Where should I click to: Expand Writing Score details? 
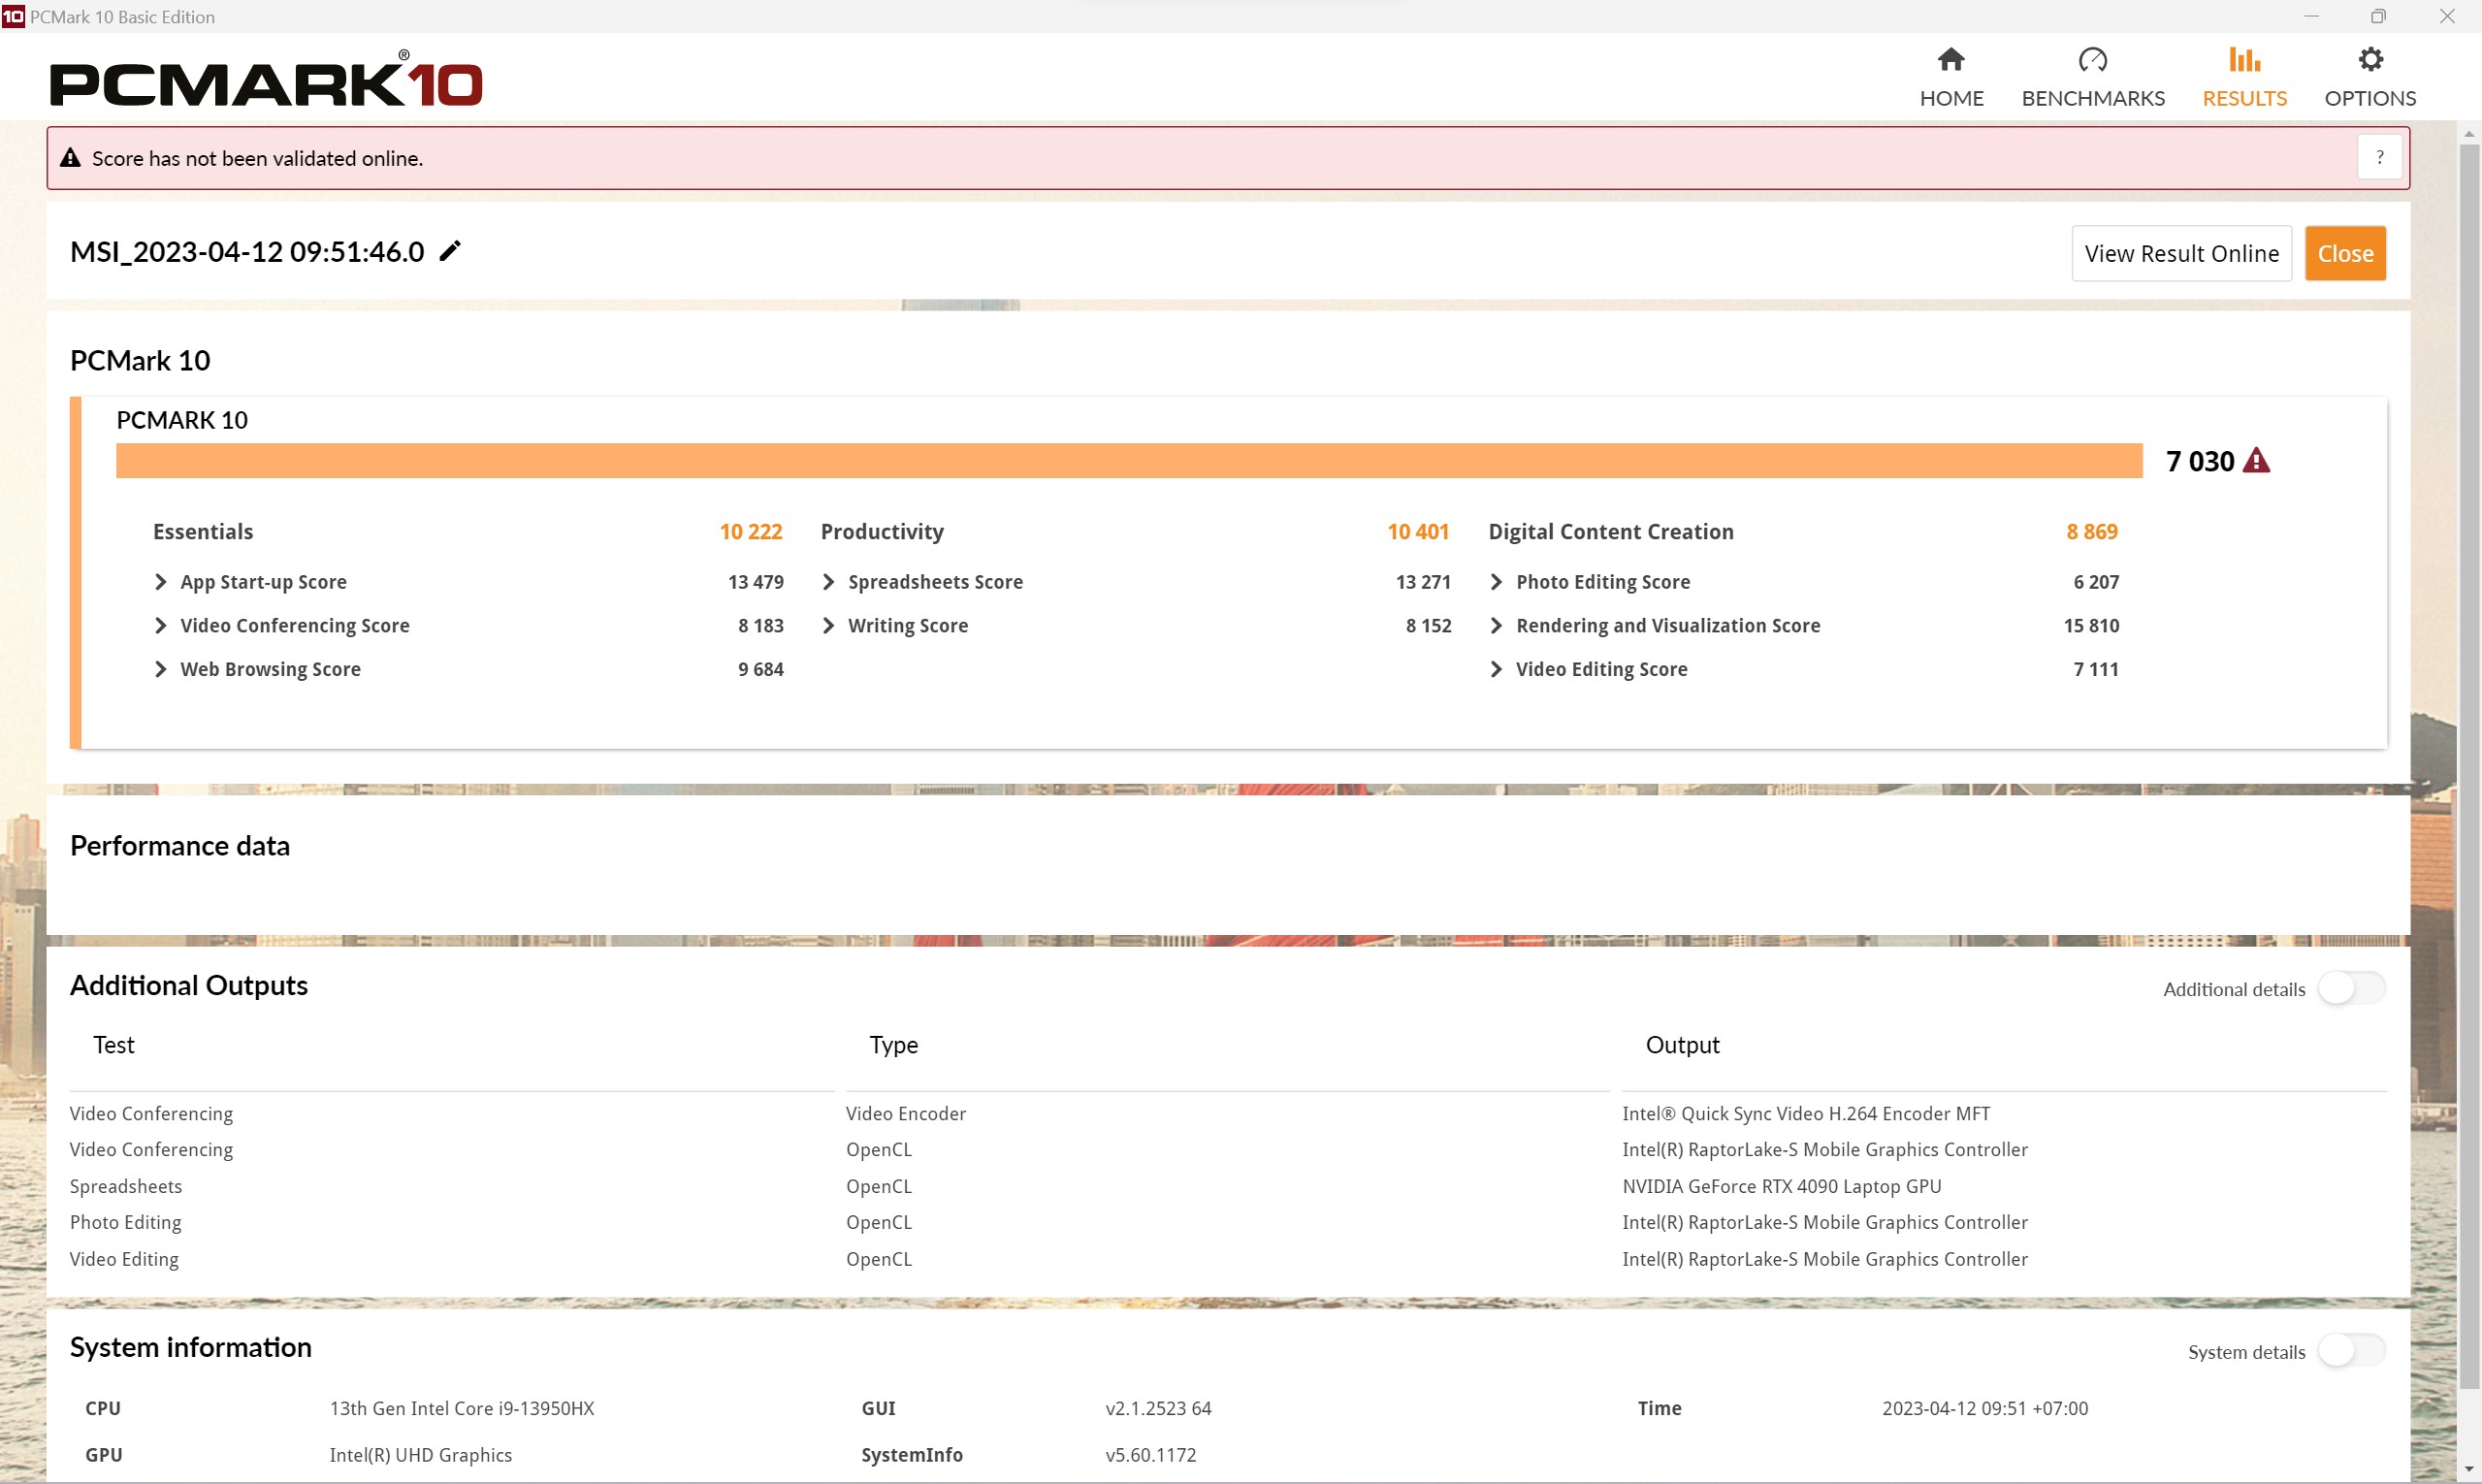pos(828,626)
